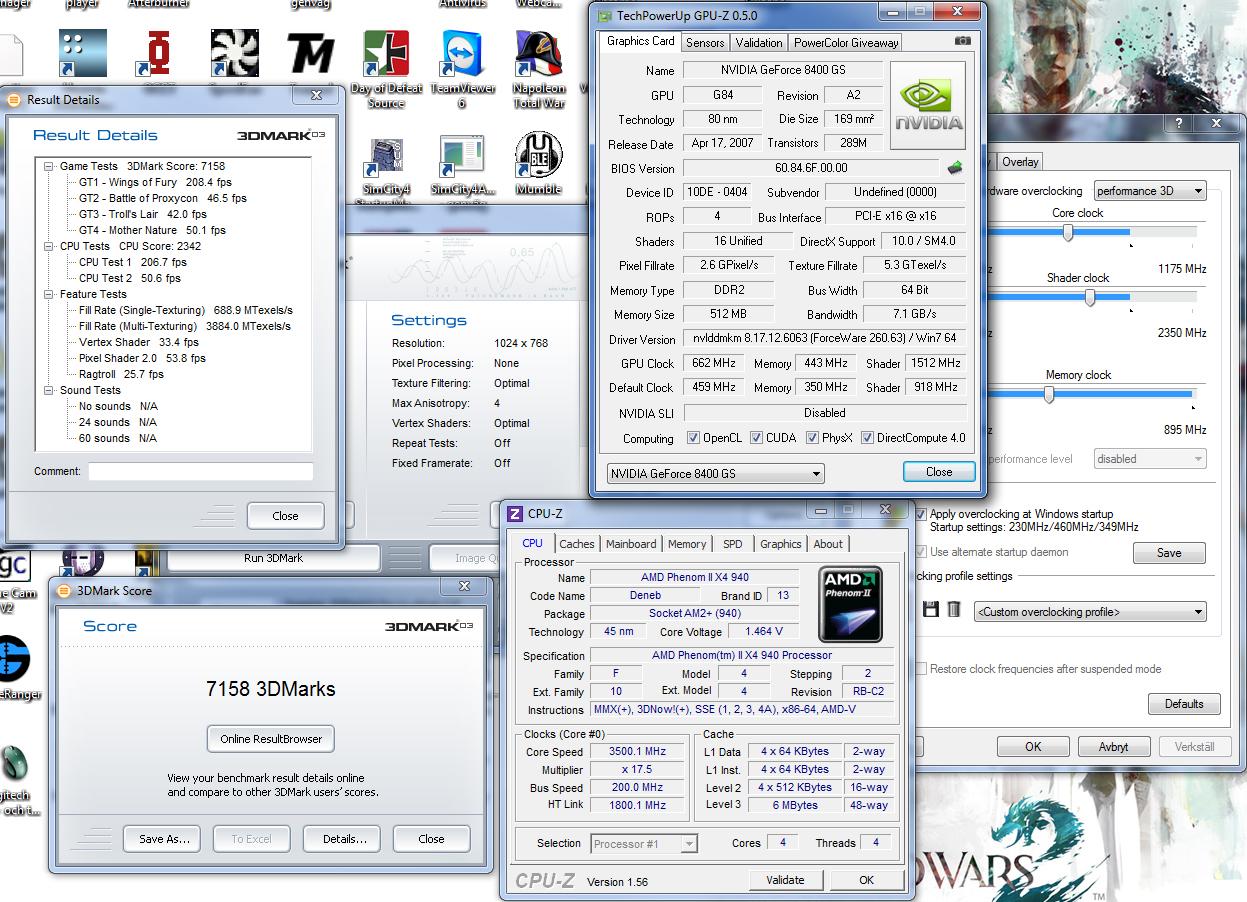Select the Ragtroll 25.7 fps row
Viewport: 1247px width, 902px height.
(x=121, y=374)
